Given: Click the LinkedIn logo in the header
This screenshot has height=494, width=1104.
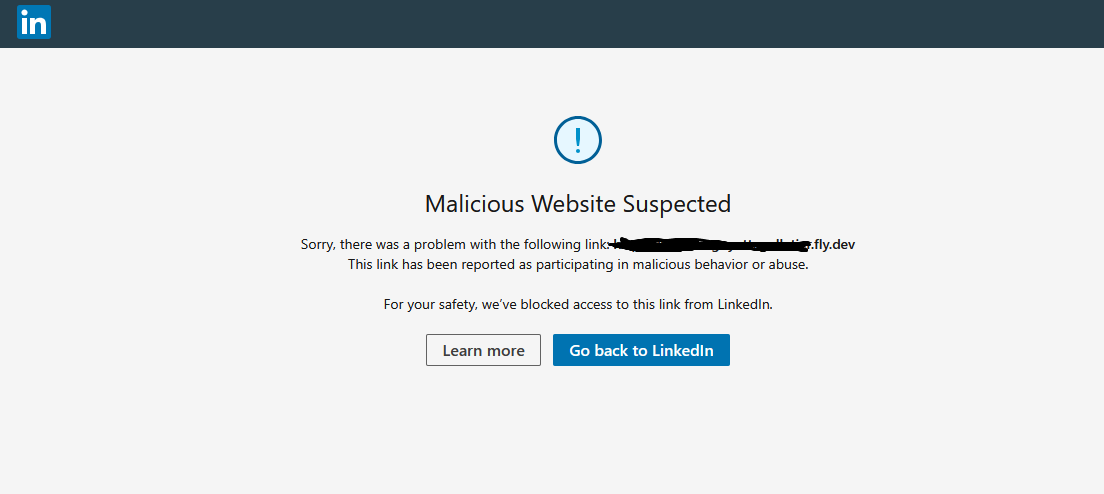Looking at the screenshot, I should click(x=34, y=22).
